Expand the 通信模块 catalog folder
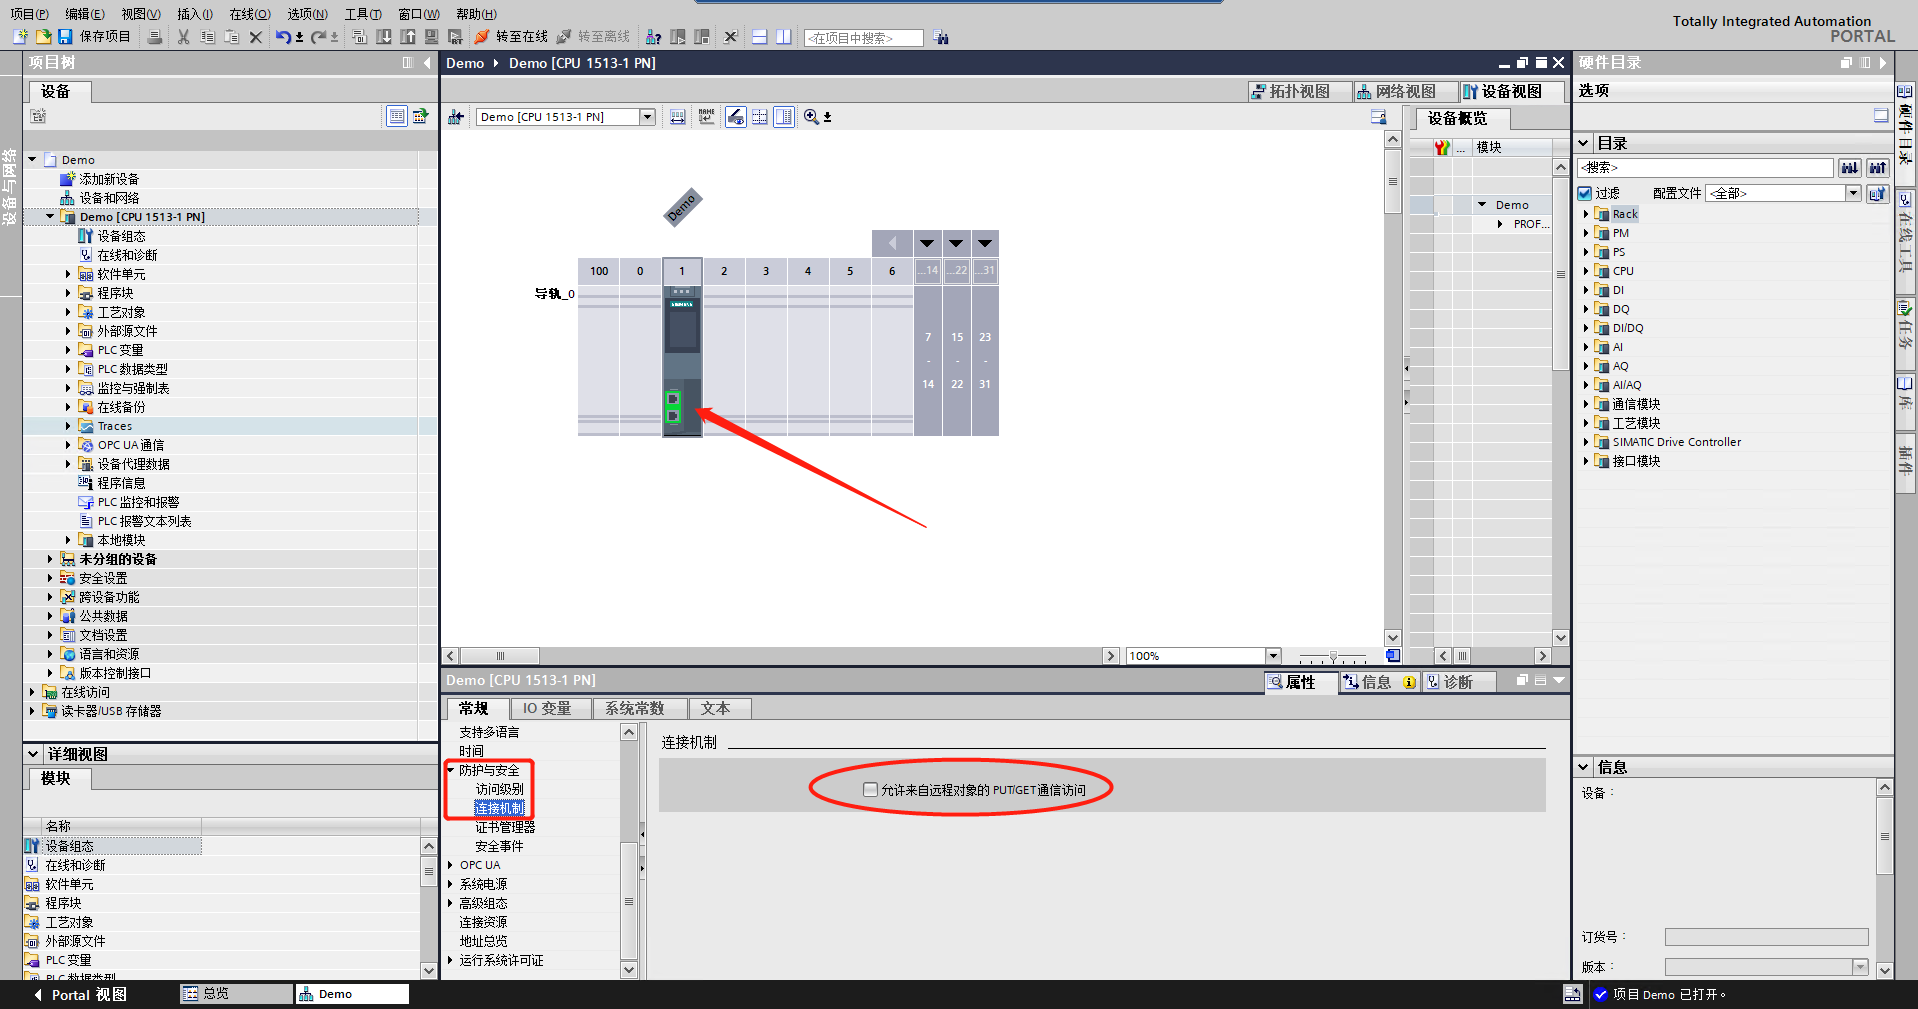1918x1009 pixels. 1586,404
